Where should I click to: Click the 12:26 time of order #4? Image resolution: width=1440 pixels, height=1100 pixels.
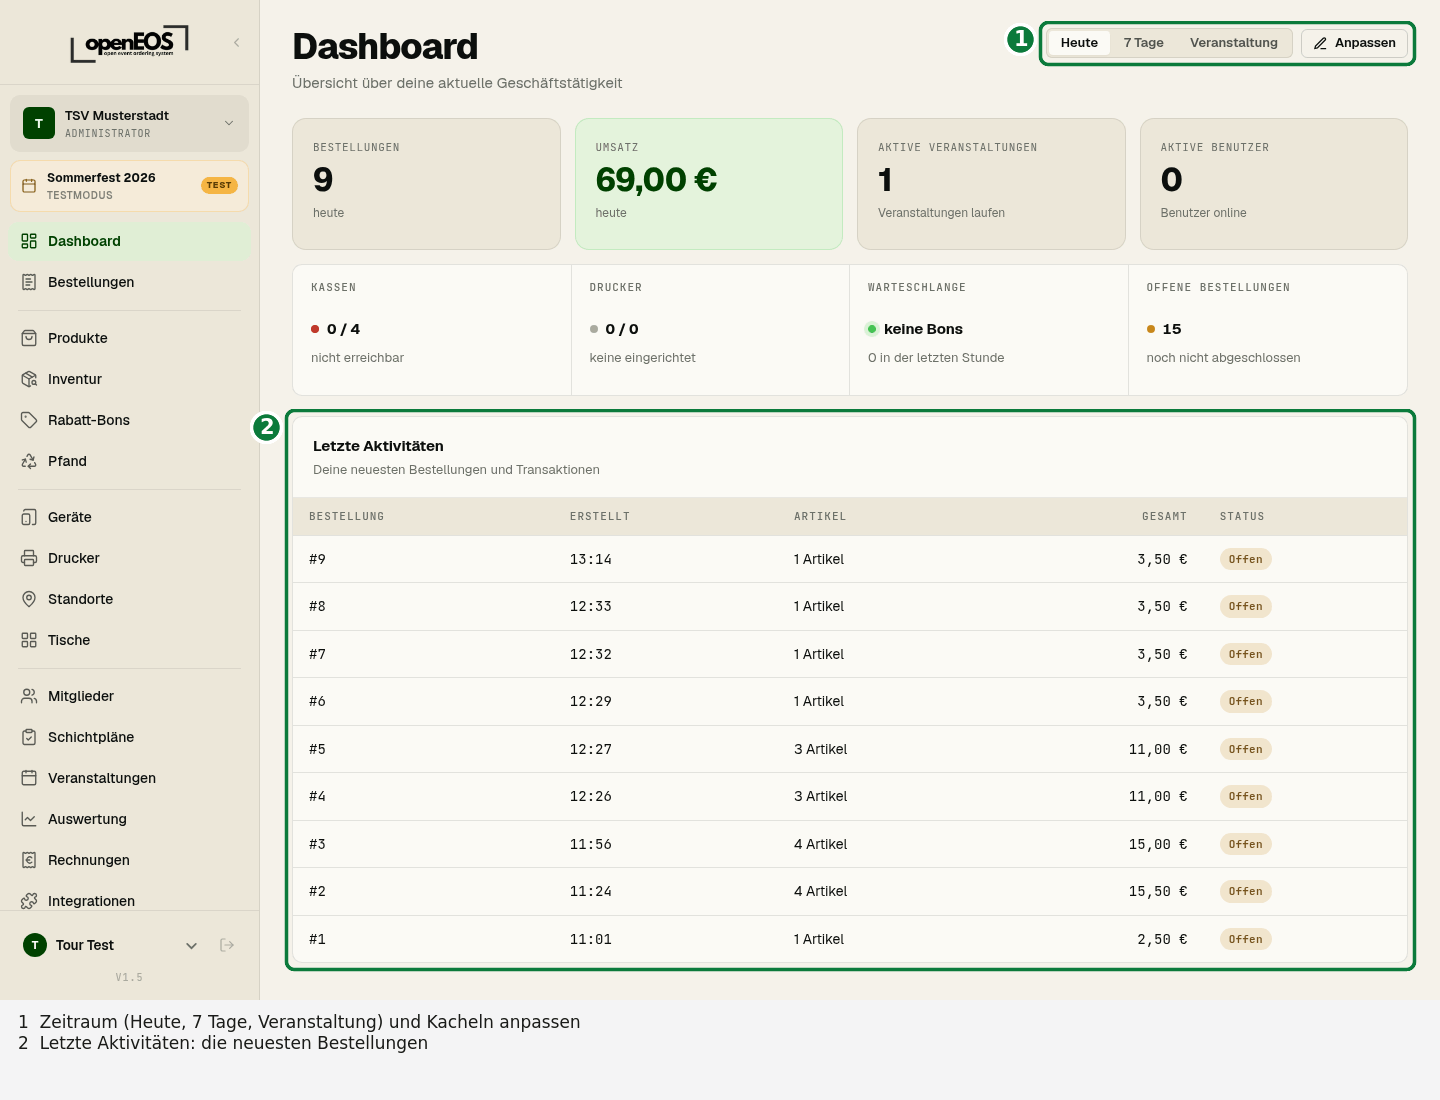click(591, 796)
